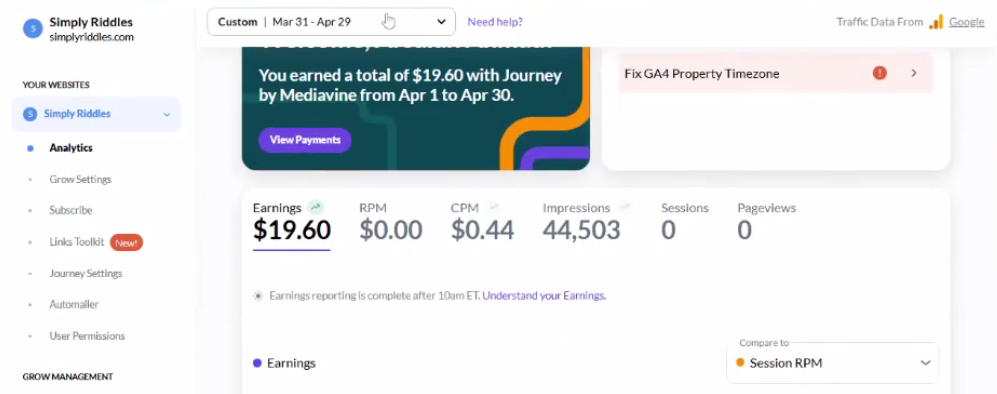997x394 pixels.
Task: Click the green trend icon beside Earnings
Action: click(x=316, y=207)
